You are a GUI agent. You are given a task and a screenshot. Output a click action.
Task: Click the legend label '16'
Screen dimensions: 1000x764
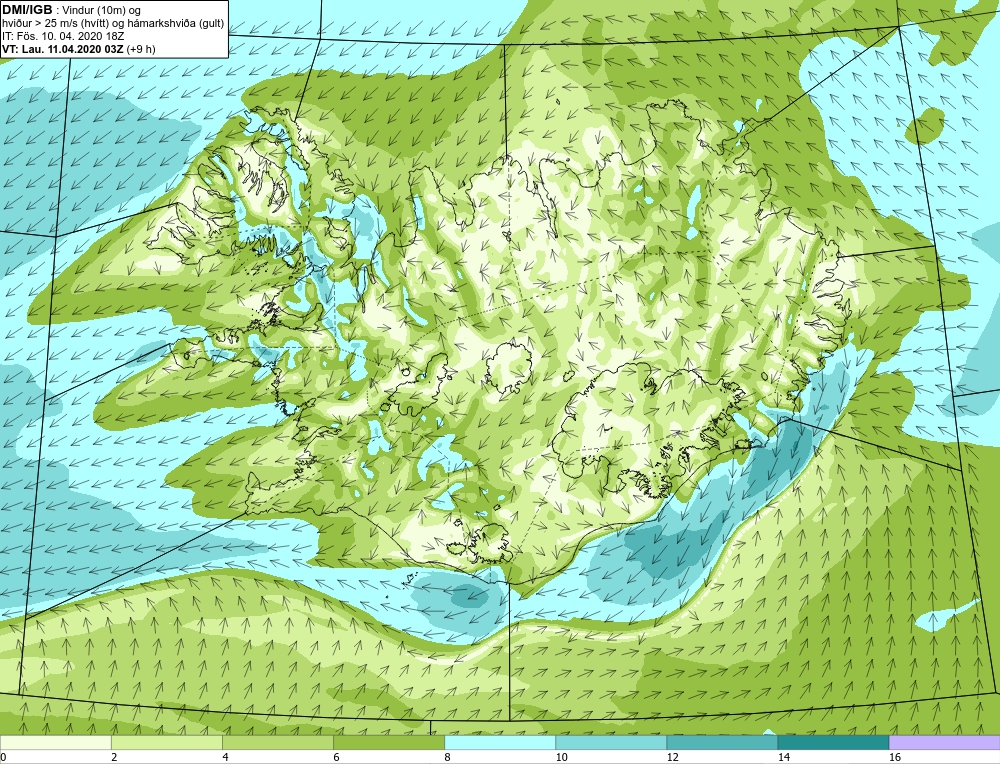click(895, 757)
